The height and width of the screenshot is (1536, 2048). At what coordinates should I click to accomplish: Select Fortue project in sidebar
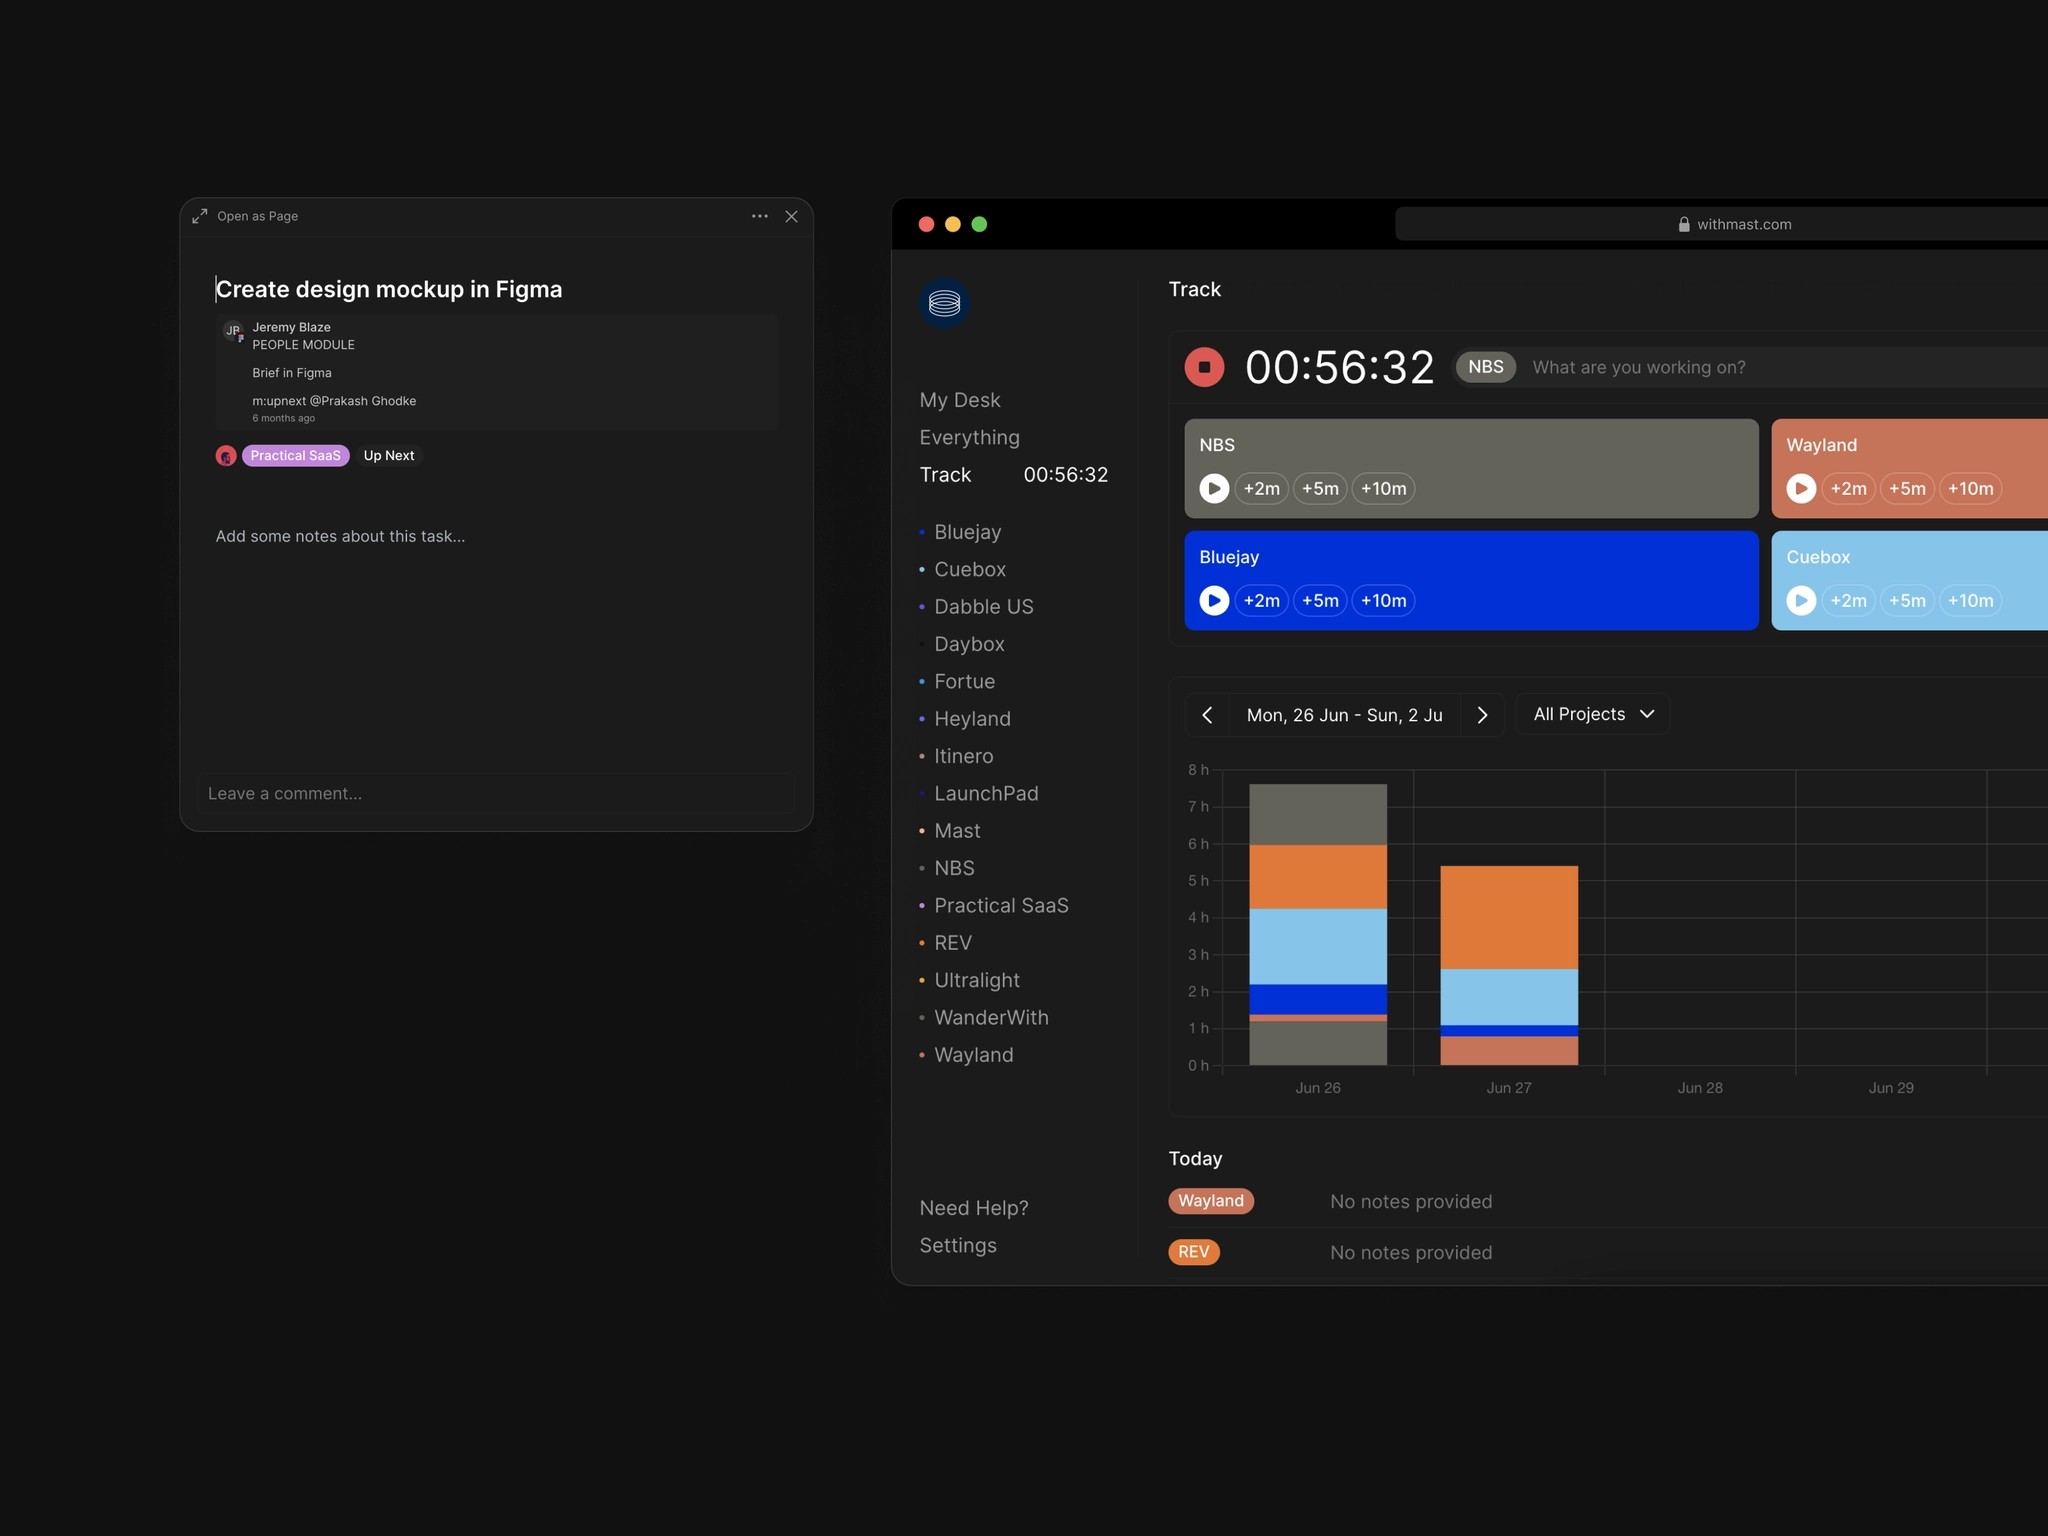[964, 681]
